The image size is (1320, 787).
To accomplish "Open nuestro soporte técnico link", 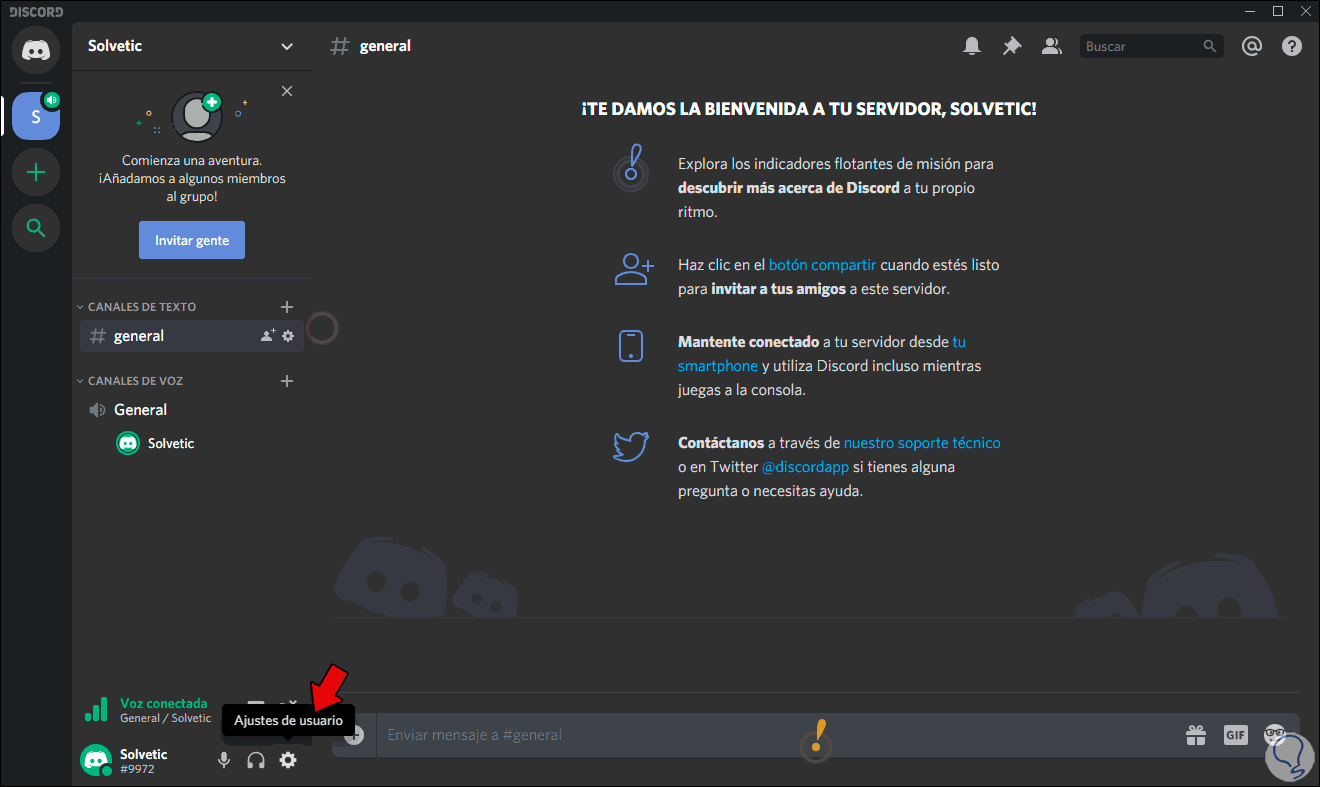I will (922, 443).
